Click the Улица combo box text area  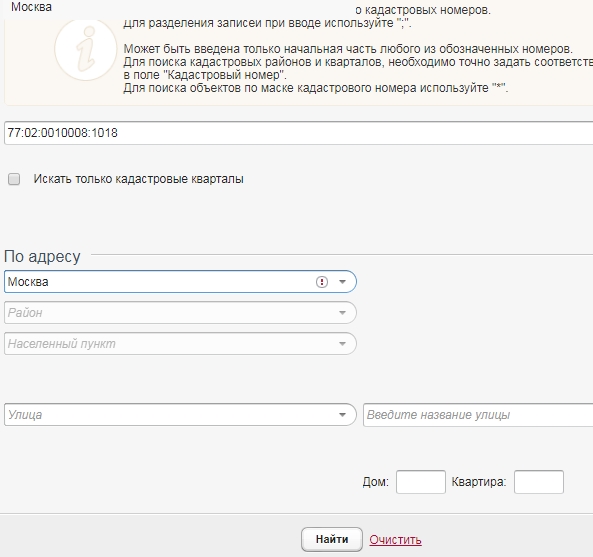point(170,415)
